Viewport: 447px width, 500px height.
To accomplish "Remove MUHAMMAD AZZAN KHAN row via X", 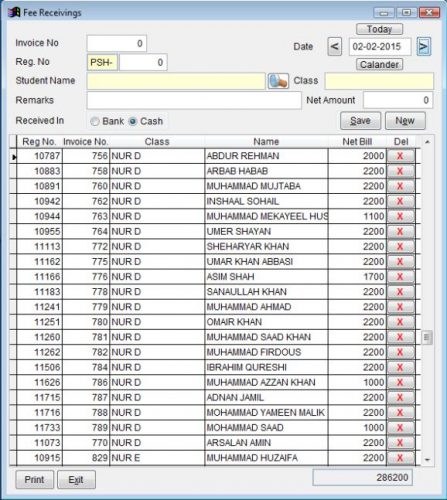I will click(400, 382).
